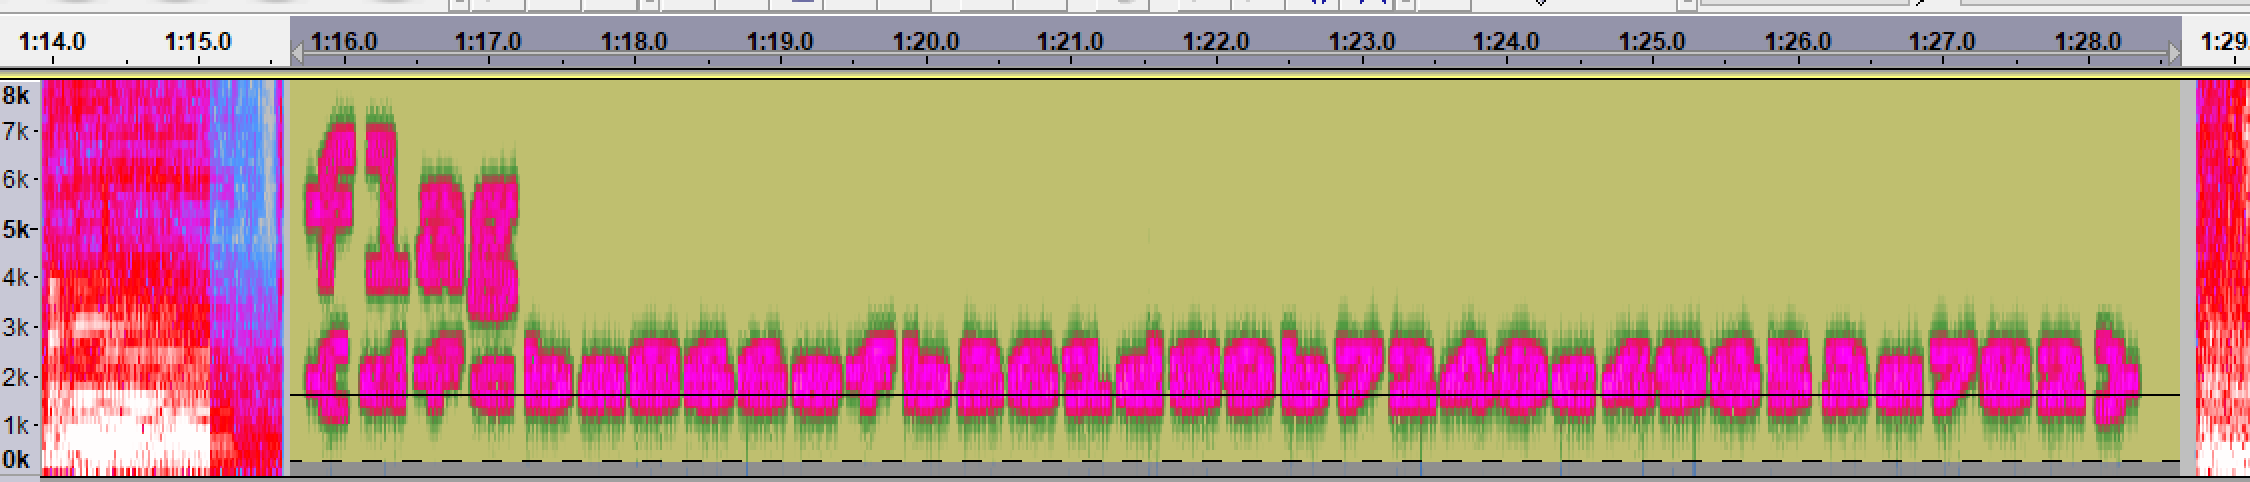Click the 1:20.0 mark on the timeline ruler
Viewport: 2250px width, 482px height.
pos(926,42)
